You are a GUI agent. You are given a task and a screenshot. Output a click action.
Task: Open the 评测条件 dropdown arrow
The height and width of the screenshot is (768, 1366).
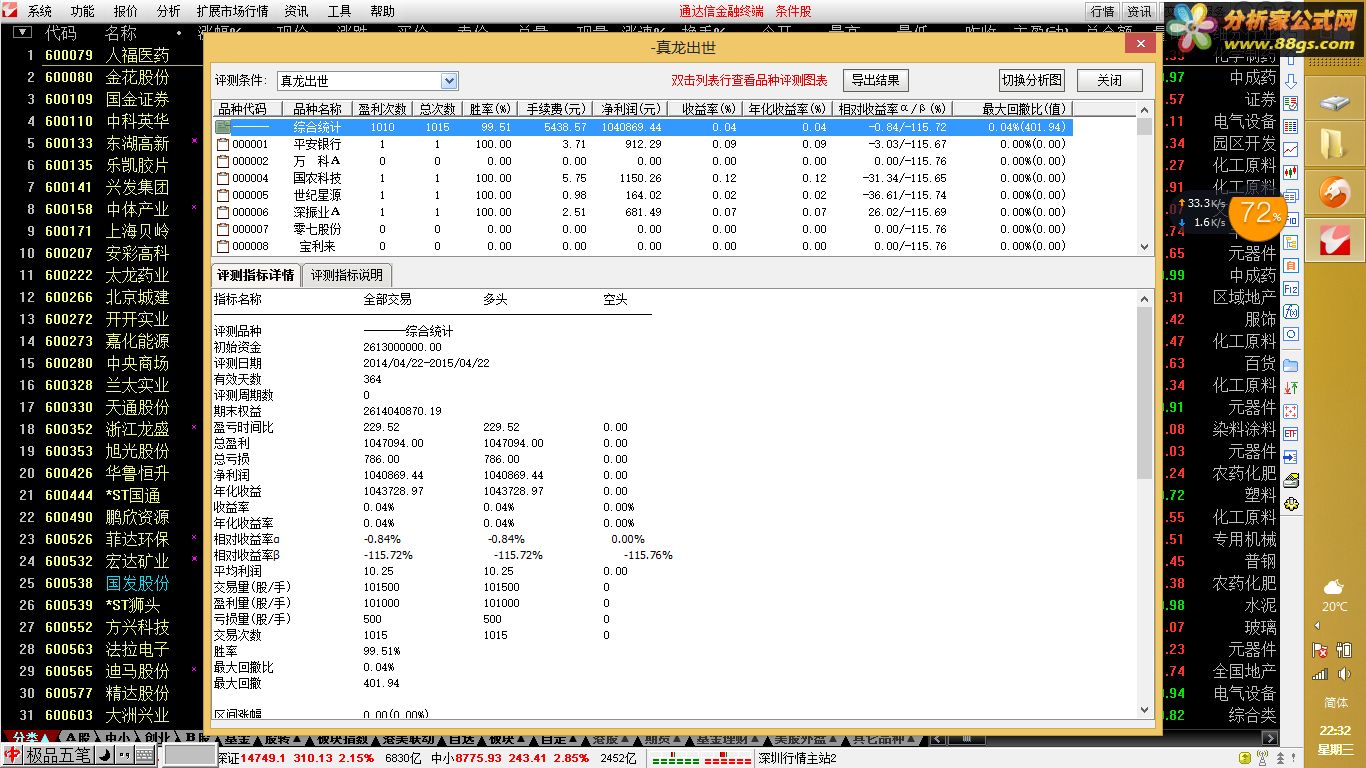tap(449, 81)
